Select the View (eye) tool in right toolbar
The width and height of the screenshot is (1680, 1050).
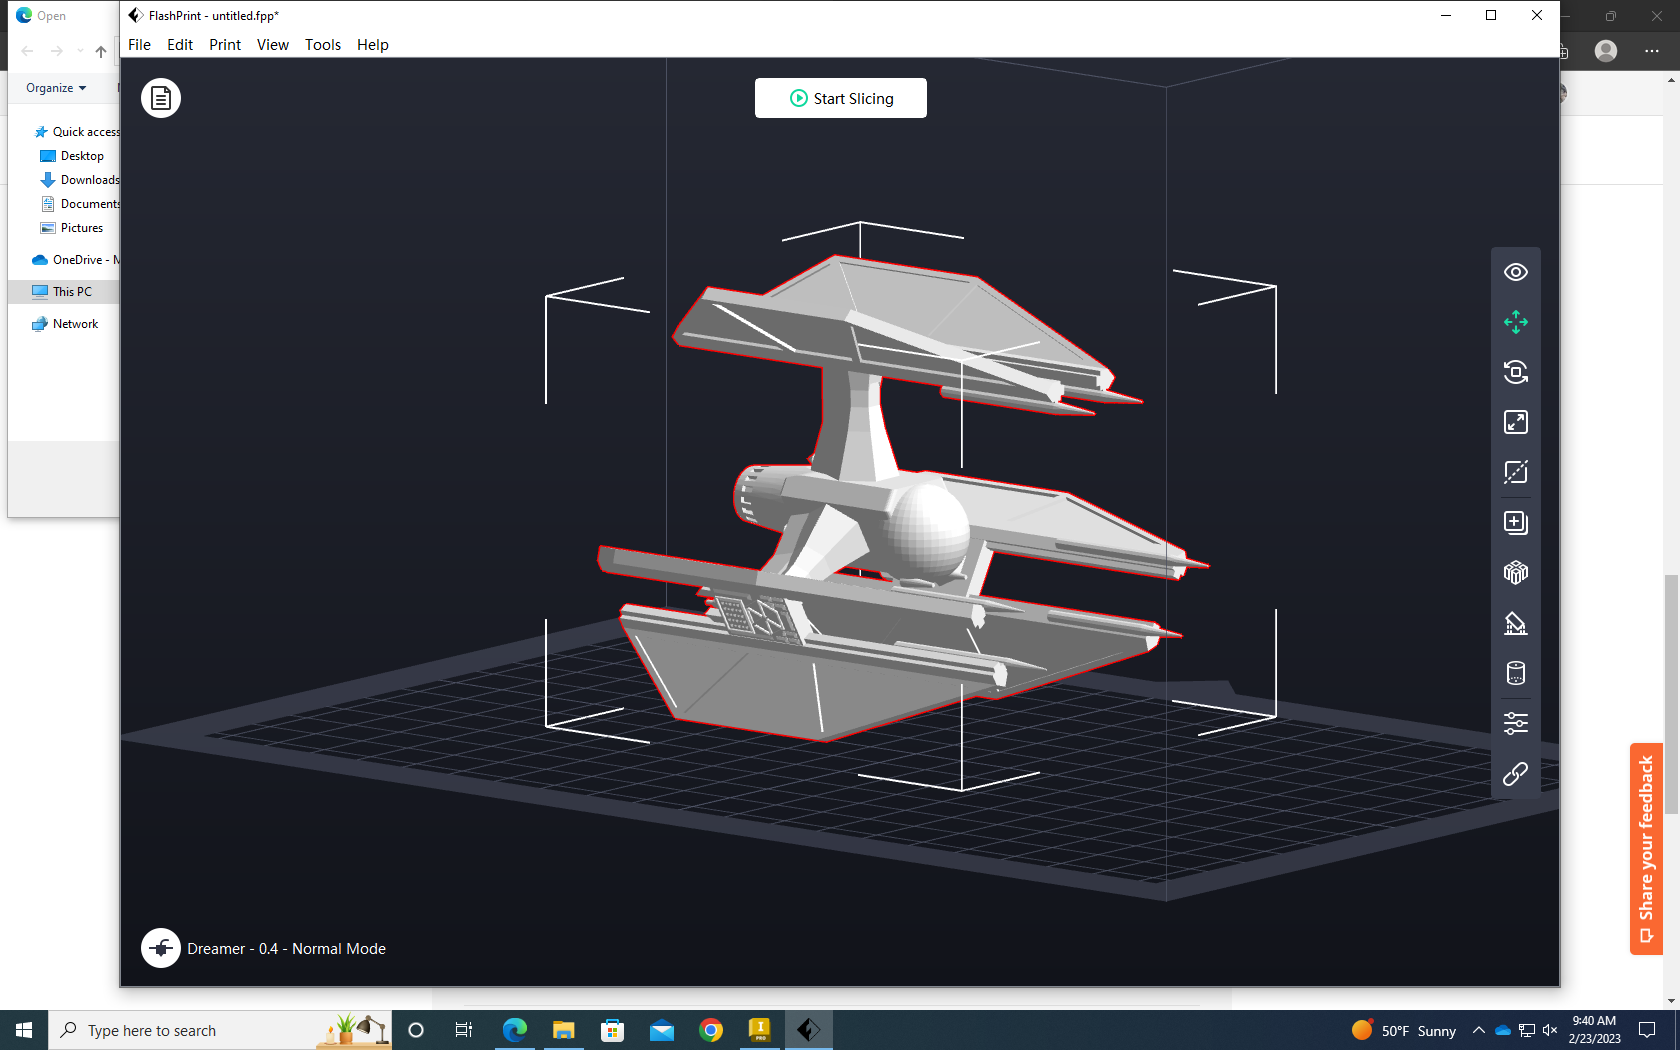(1516, 272)
